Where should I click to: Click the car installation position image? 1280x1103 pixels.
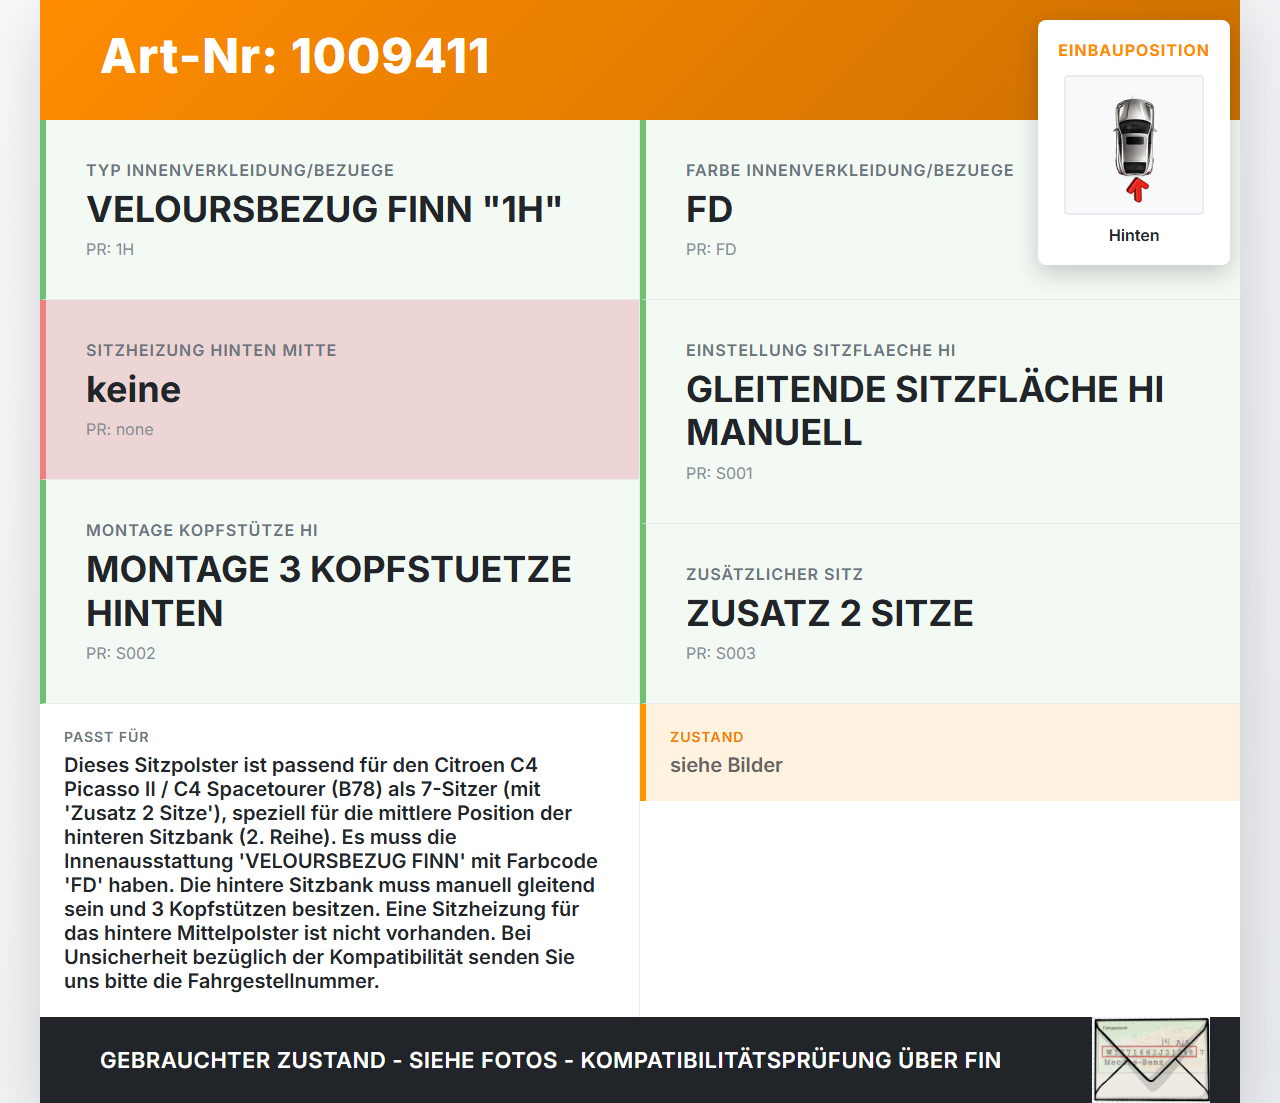pos(1134,145)
